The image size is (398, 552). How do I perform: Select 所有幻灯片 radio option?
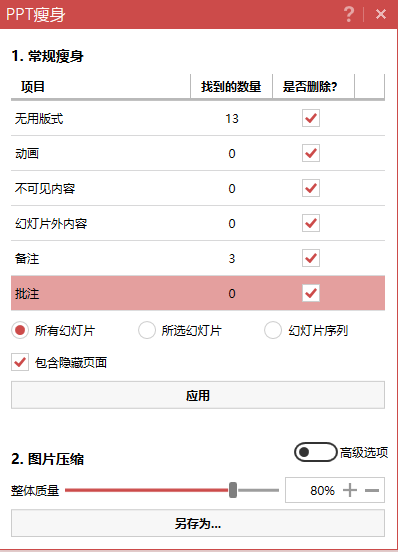(20, 330)
